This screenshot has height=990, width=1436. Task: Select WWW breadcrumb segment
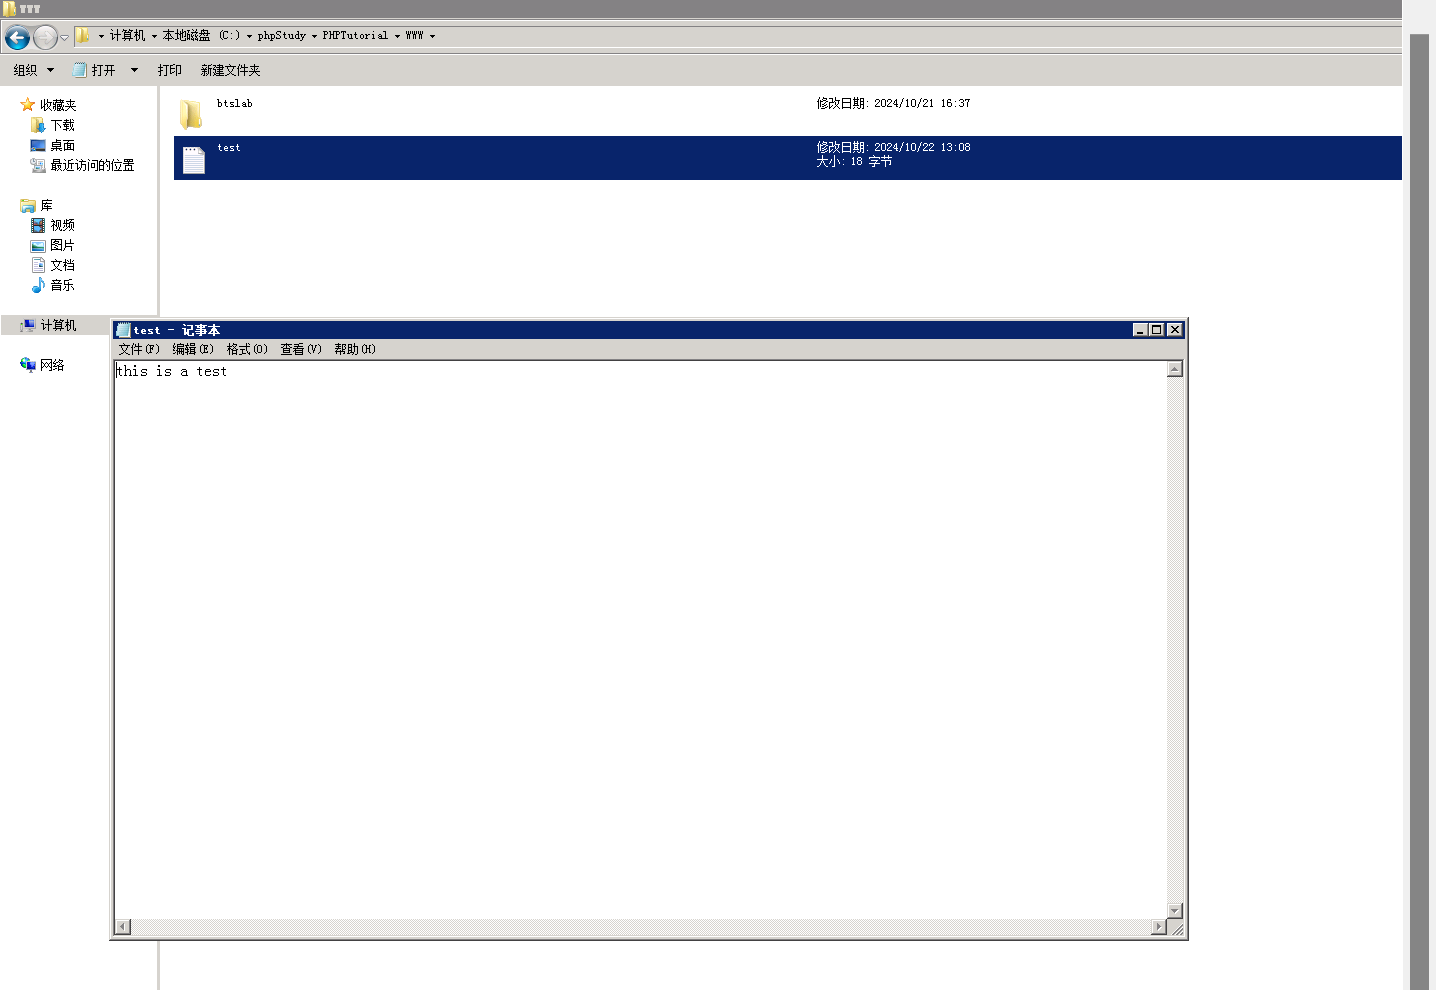(x=414, y=35)
